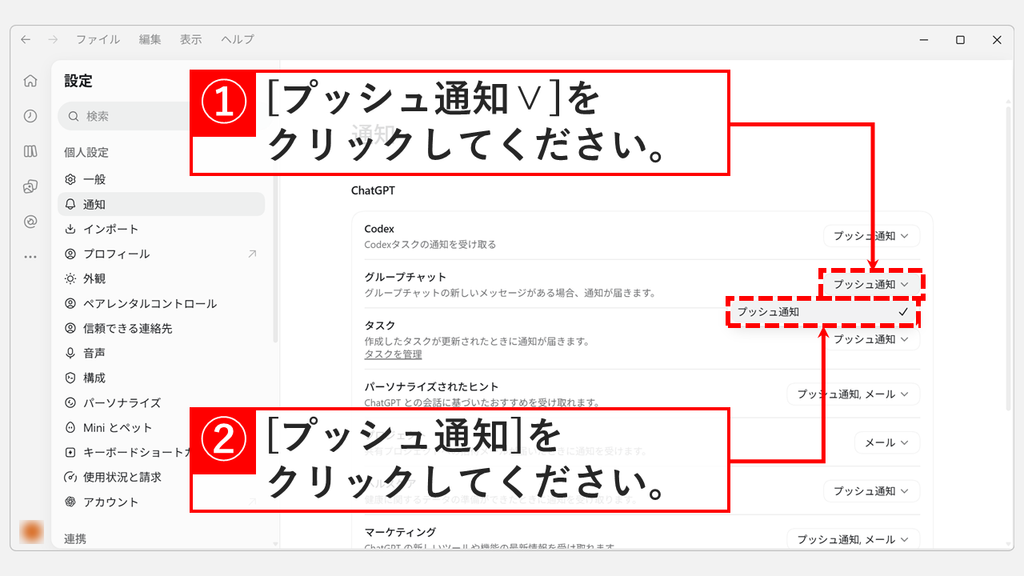Click the external link arrow beside プロフィール
The width and height of the screenshot is (1024, 576).
click(252, 253)
